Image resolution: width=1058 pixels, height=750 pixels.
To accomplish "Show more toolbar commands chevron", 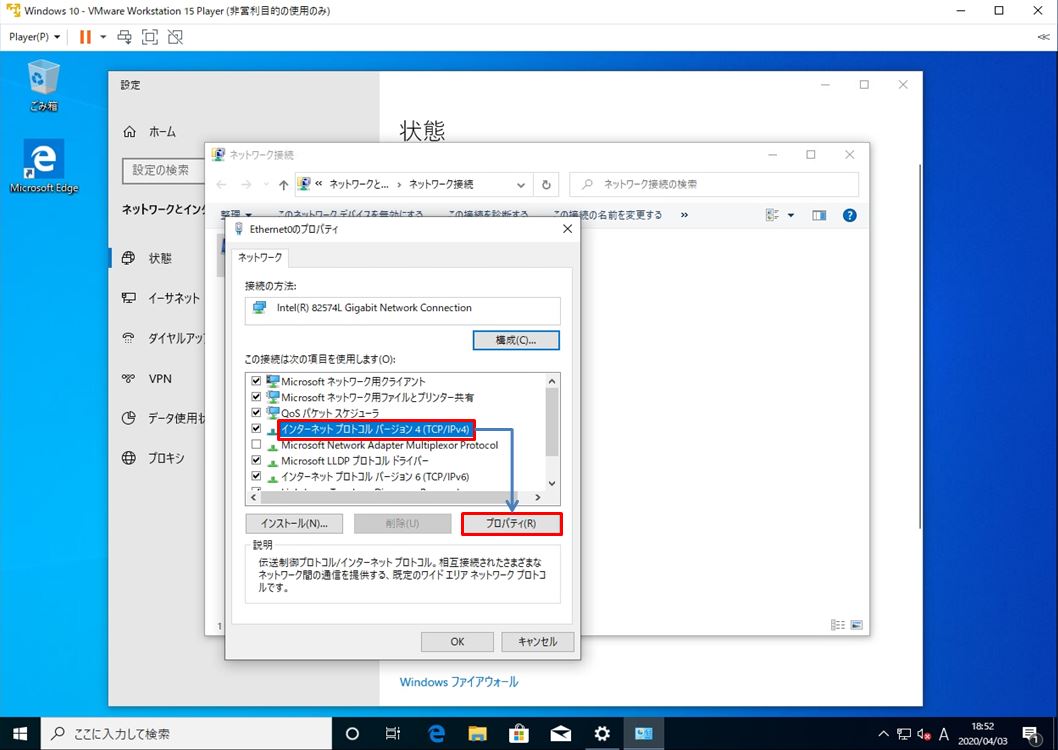I will pos(684,215).
